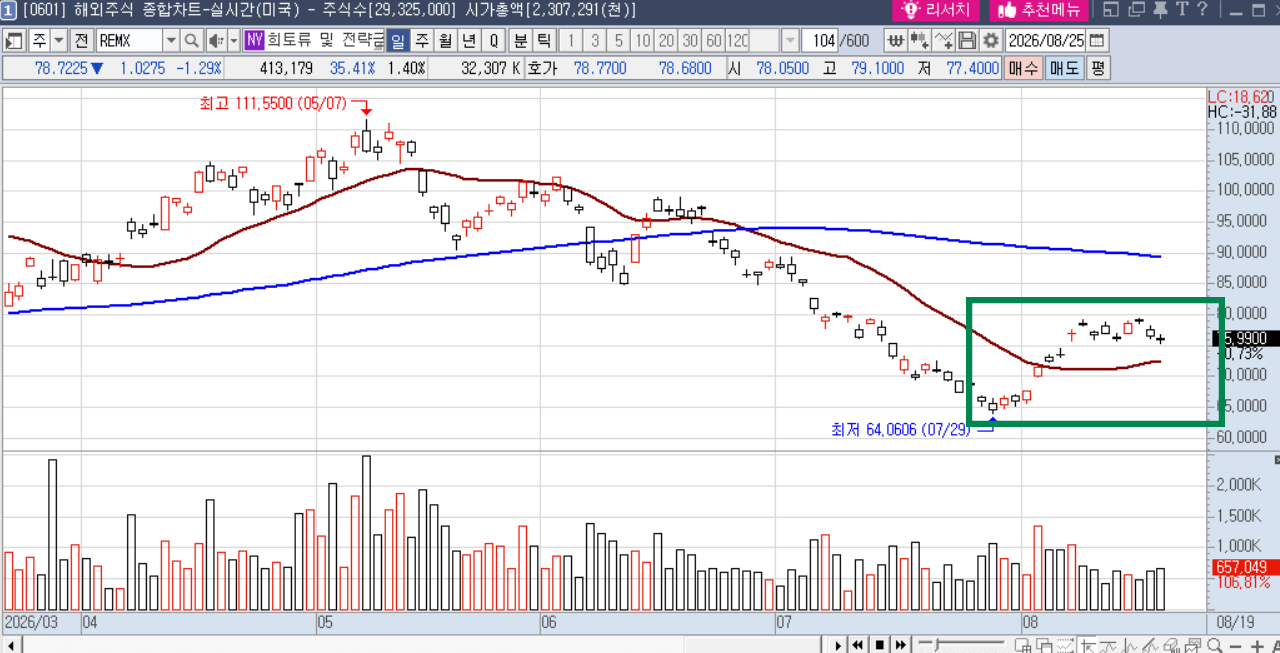Select the 분 minute chart toggle
The height and width of the screenshot is (653, 1280).
[520, 41]
